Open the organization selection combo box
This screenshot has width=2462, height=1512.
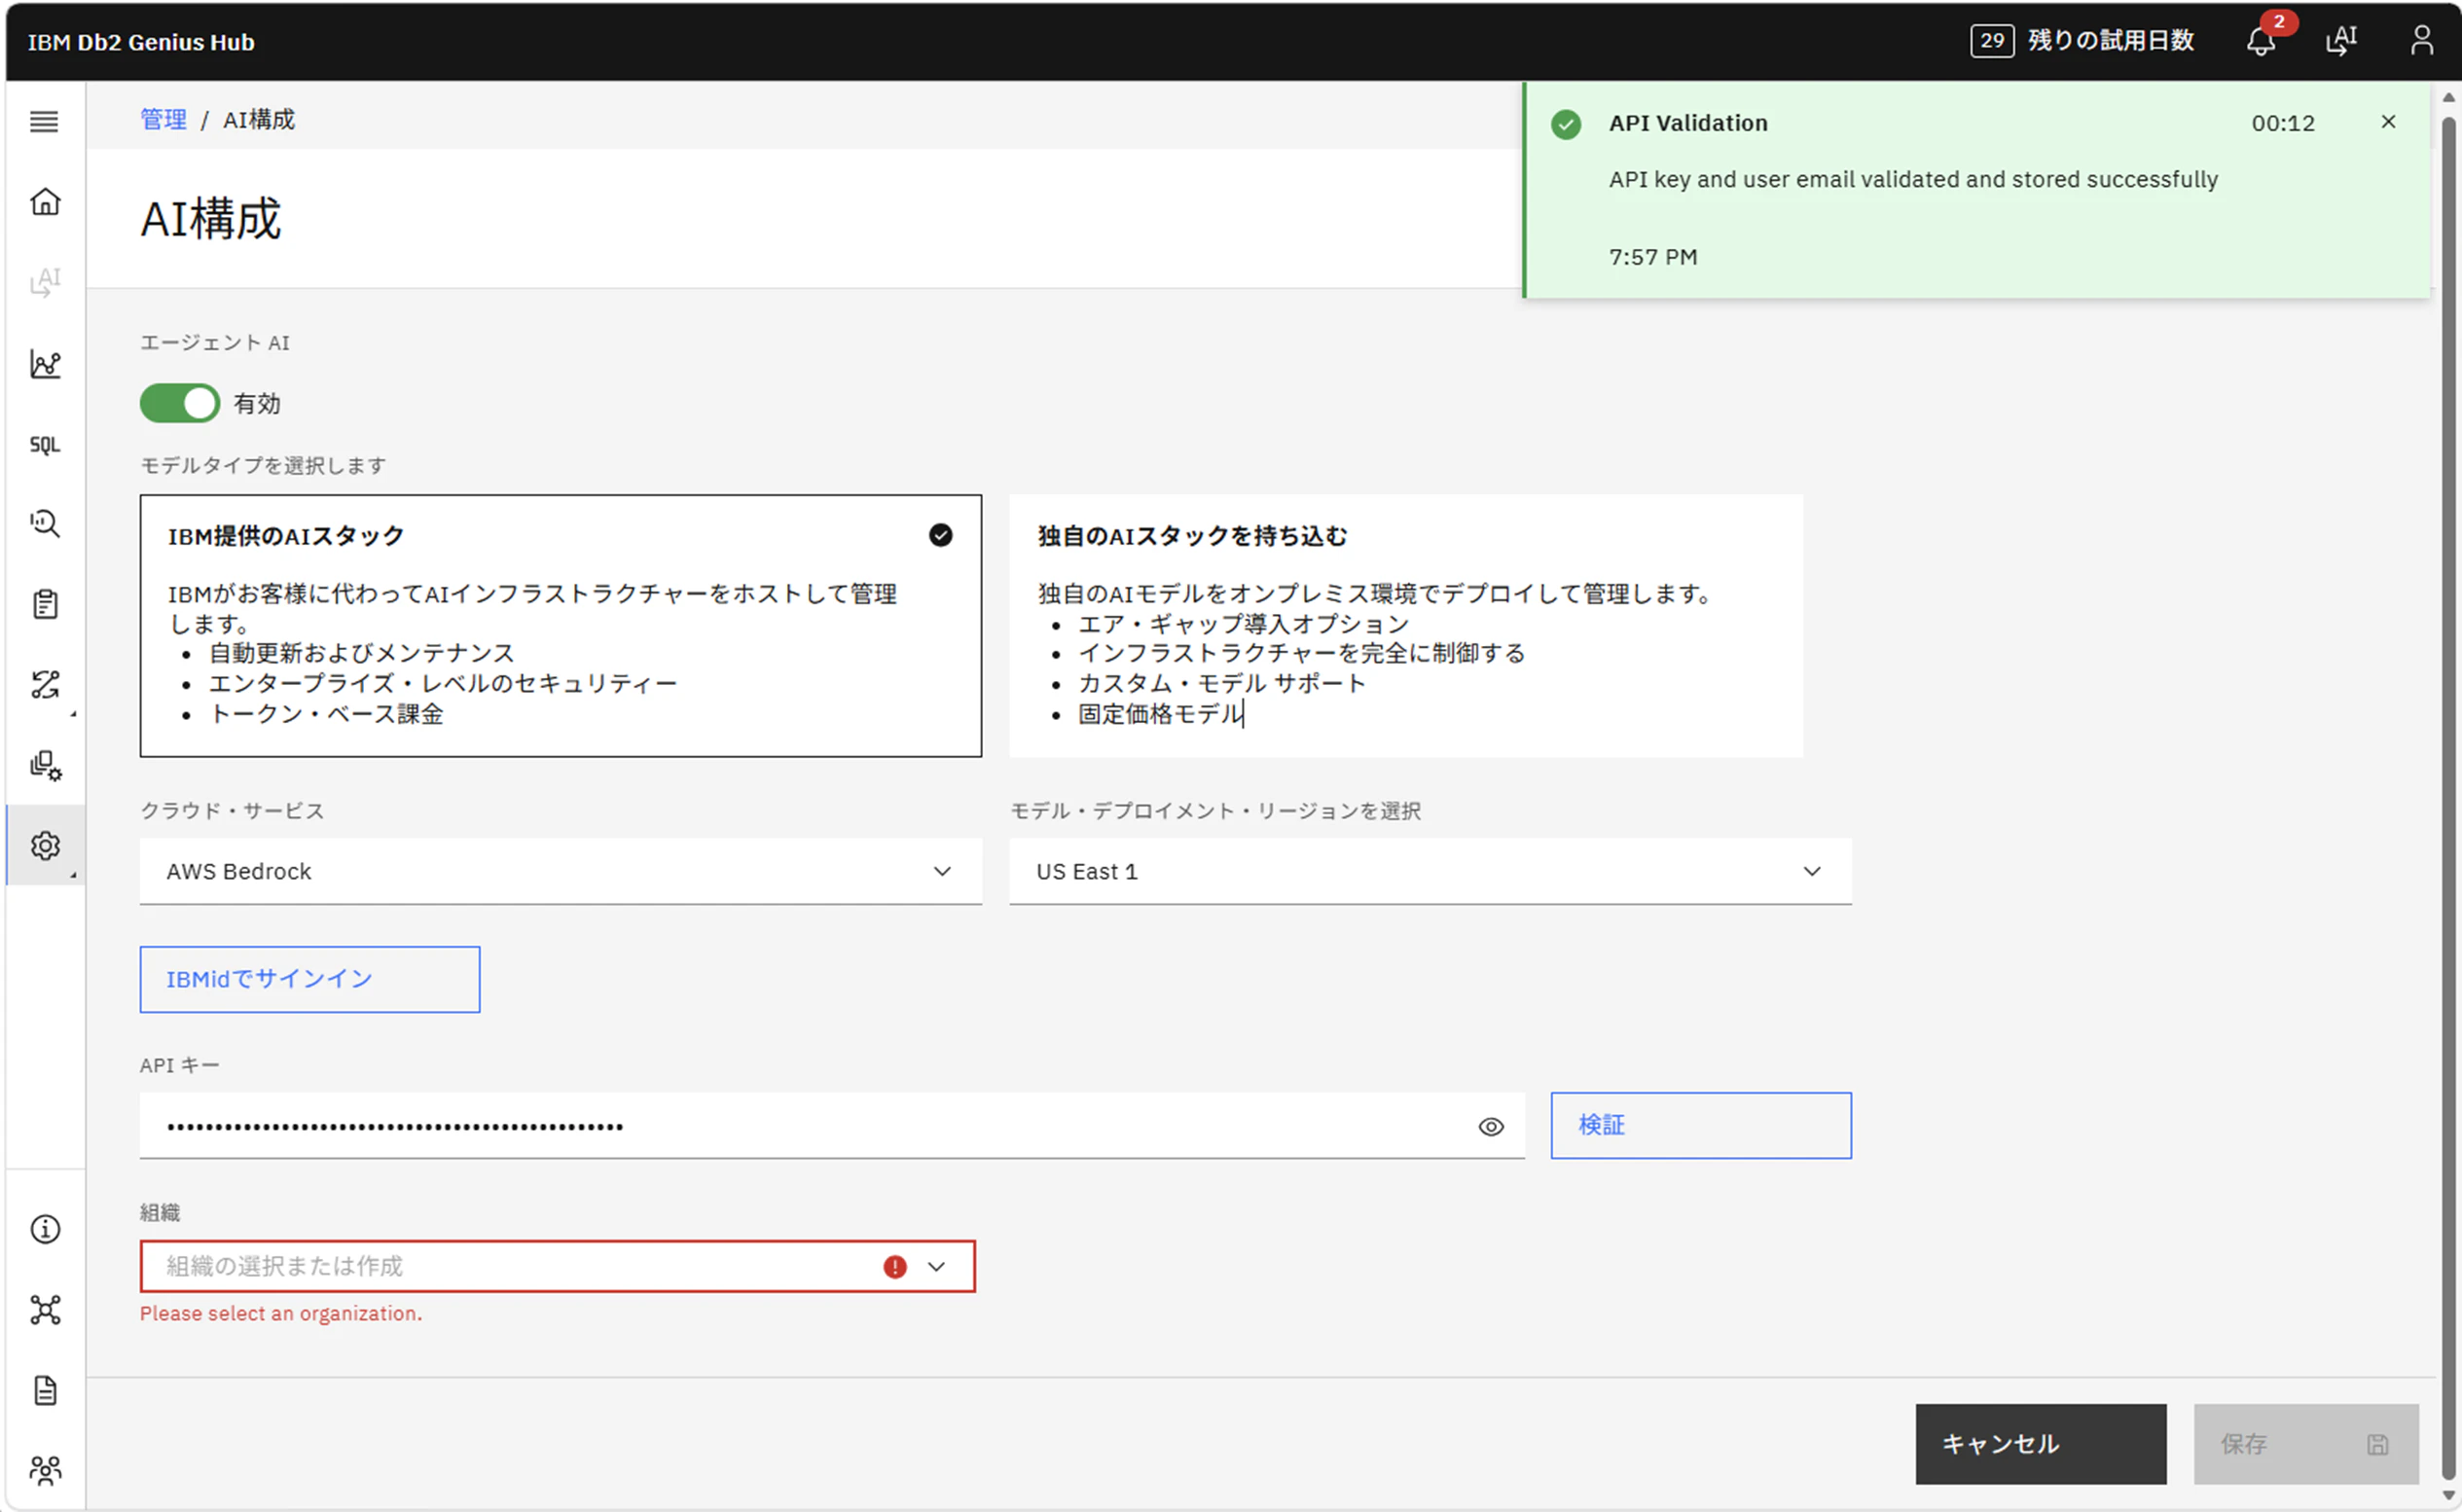(557, 1267)
